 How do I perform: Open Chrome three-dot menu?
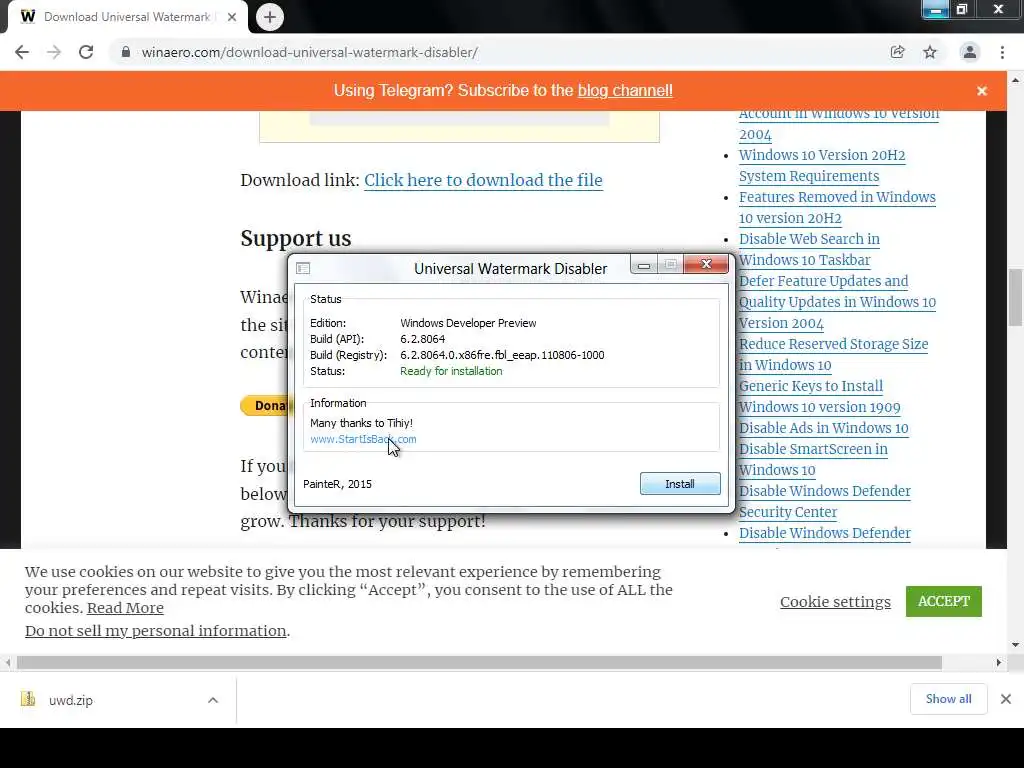coord(1002,52)
